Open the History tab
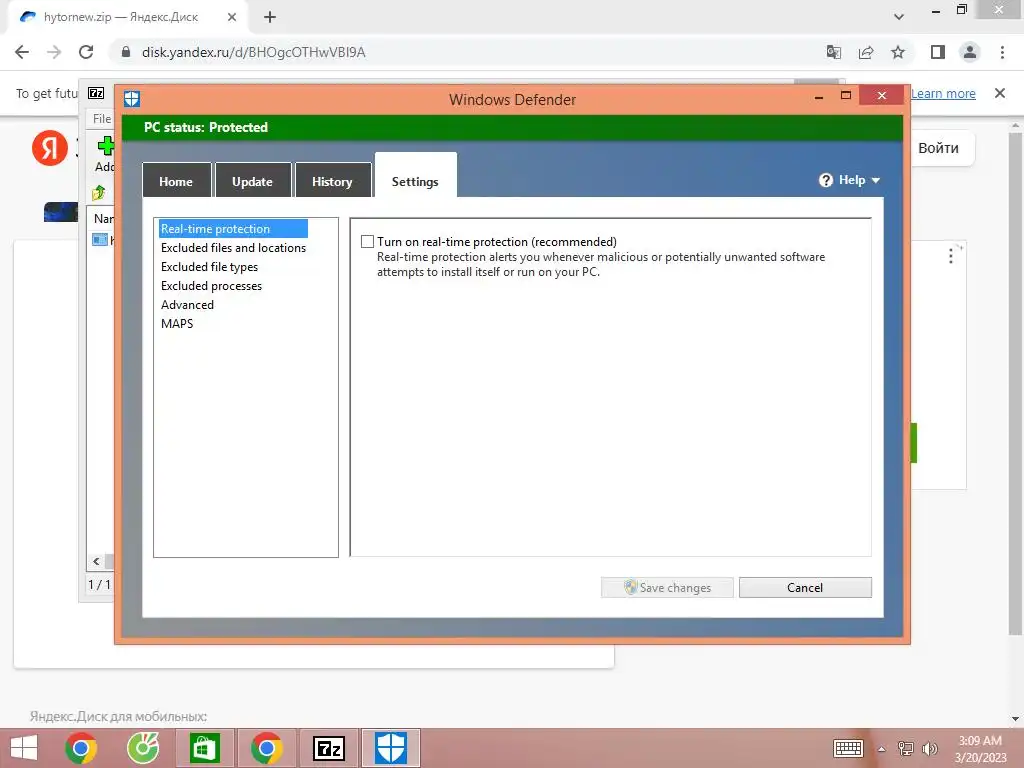Screen dimensions: 1024x768 point(332,181)
